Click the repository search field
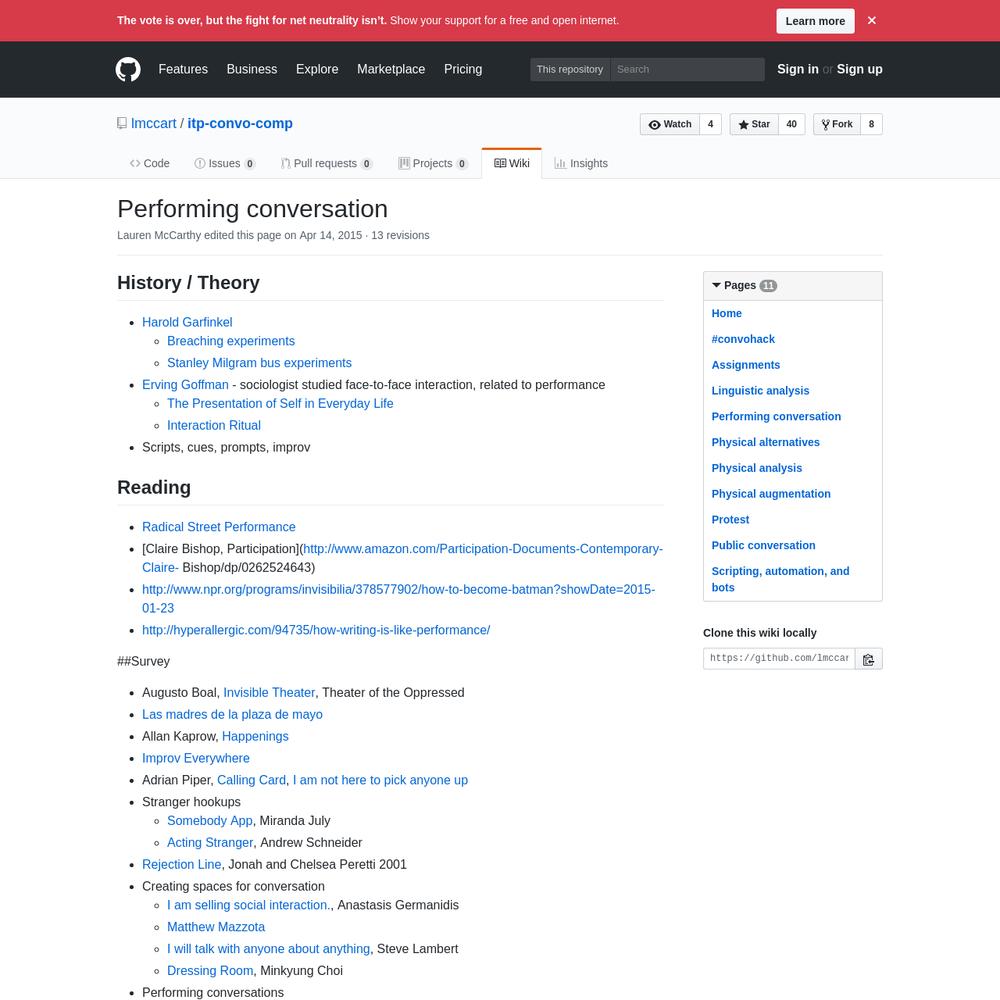Viewport: 1000px width, 1000px height. point(687,69)
